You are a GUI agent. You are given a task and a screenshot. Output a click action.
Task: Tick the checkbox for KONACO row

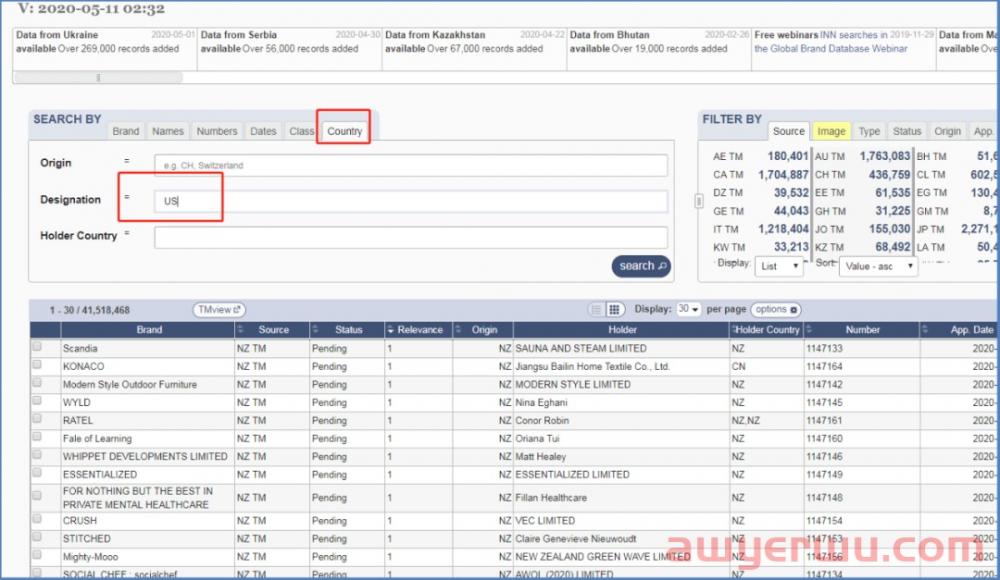[x=37, y=365]
